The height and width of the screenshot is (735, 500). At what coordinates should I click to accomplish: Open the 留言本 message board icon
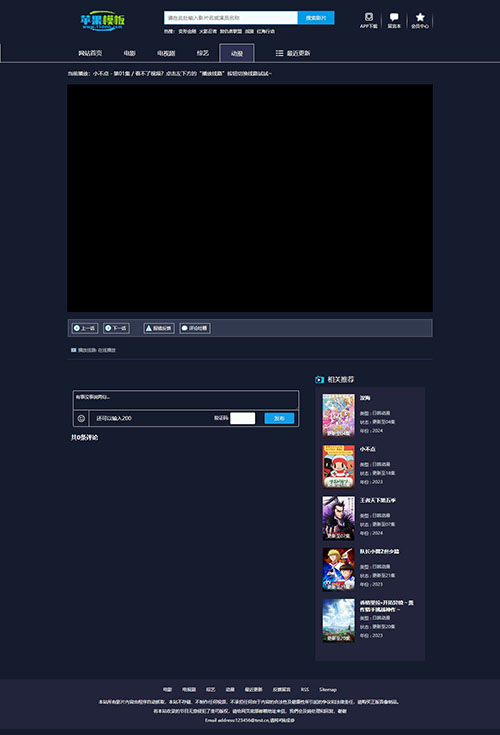tap(394, 20)
